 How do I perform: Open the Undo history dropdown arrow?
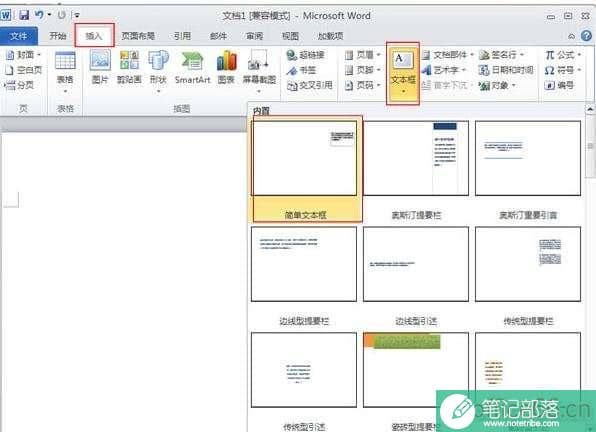point(49,15)
